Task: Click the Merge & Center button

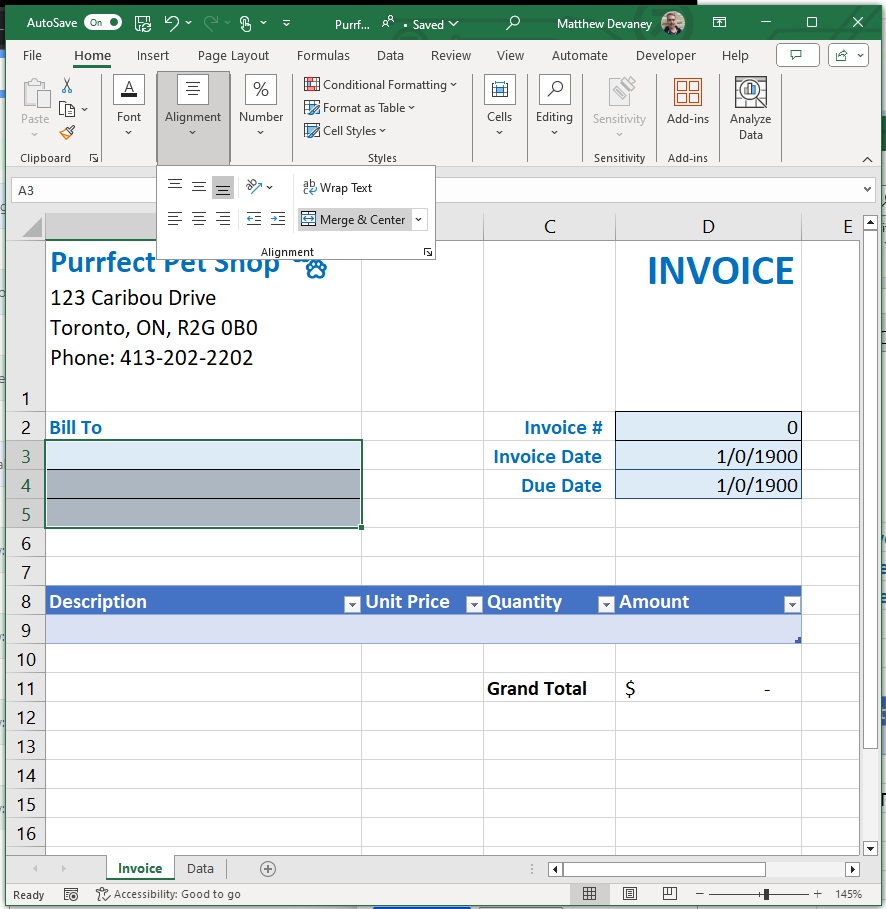Action: pyautogui.click(x=355, y=219)
